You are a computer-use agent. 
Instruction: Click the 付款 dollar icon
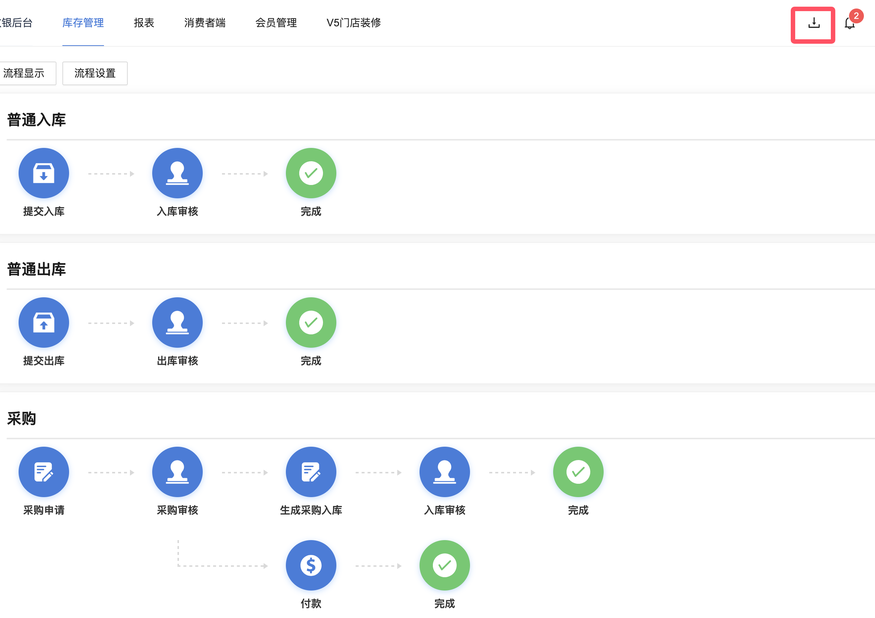pyautogui.click(x=311, y=566)
